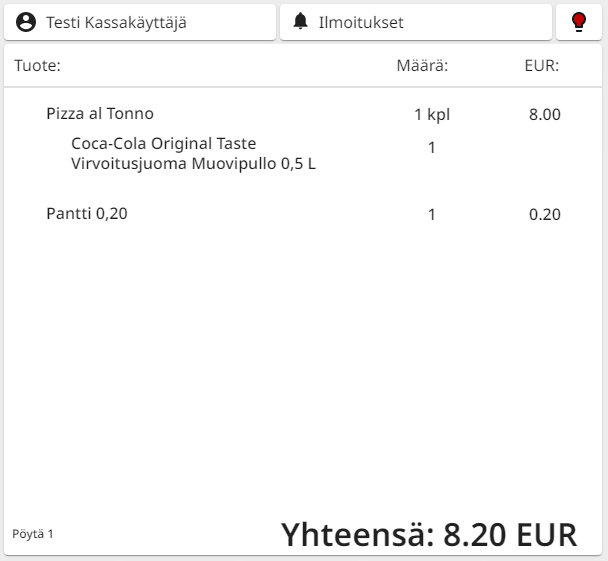
Task: Click the notification bell icon
Action: tap(300, 22)
